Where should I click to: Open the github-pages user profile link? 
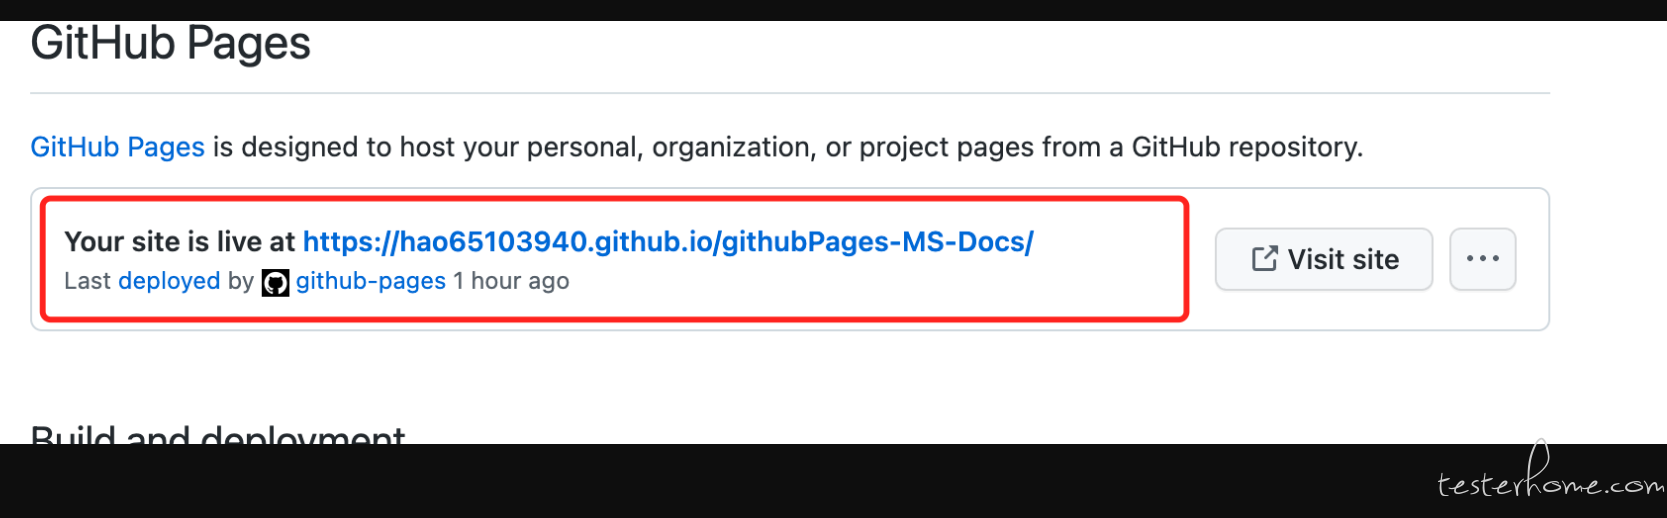370,281
